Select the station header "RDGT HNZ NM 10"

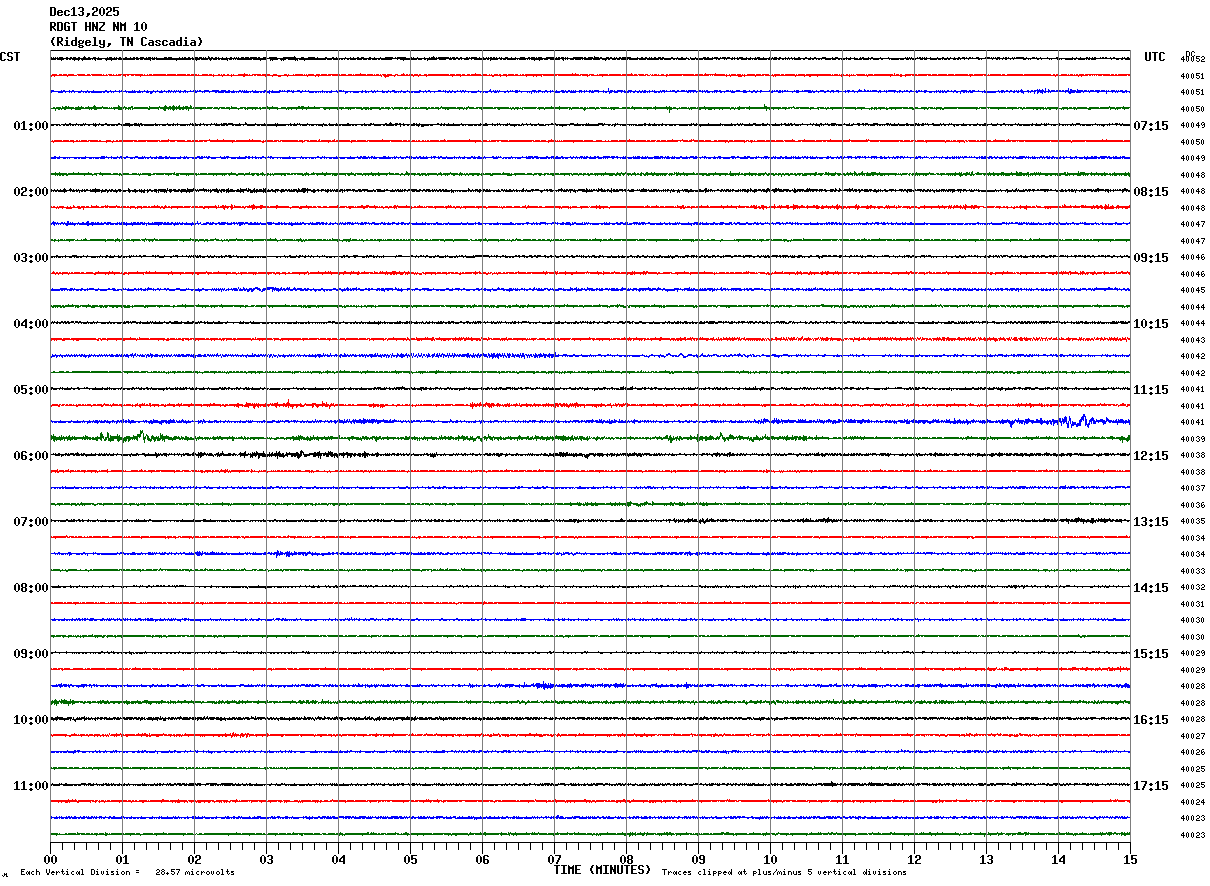tap(98, 27)
